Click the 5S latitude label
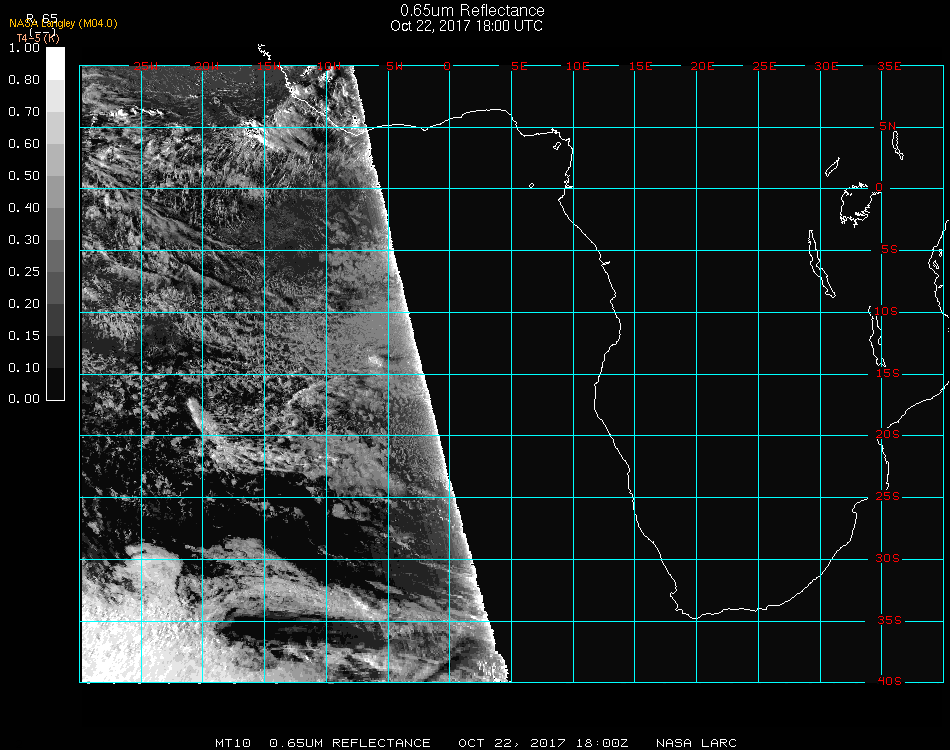Image resolution: width=950 pixels, height=750 pixels. [889, 250]
